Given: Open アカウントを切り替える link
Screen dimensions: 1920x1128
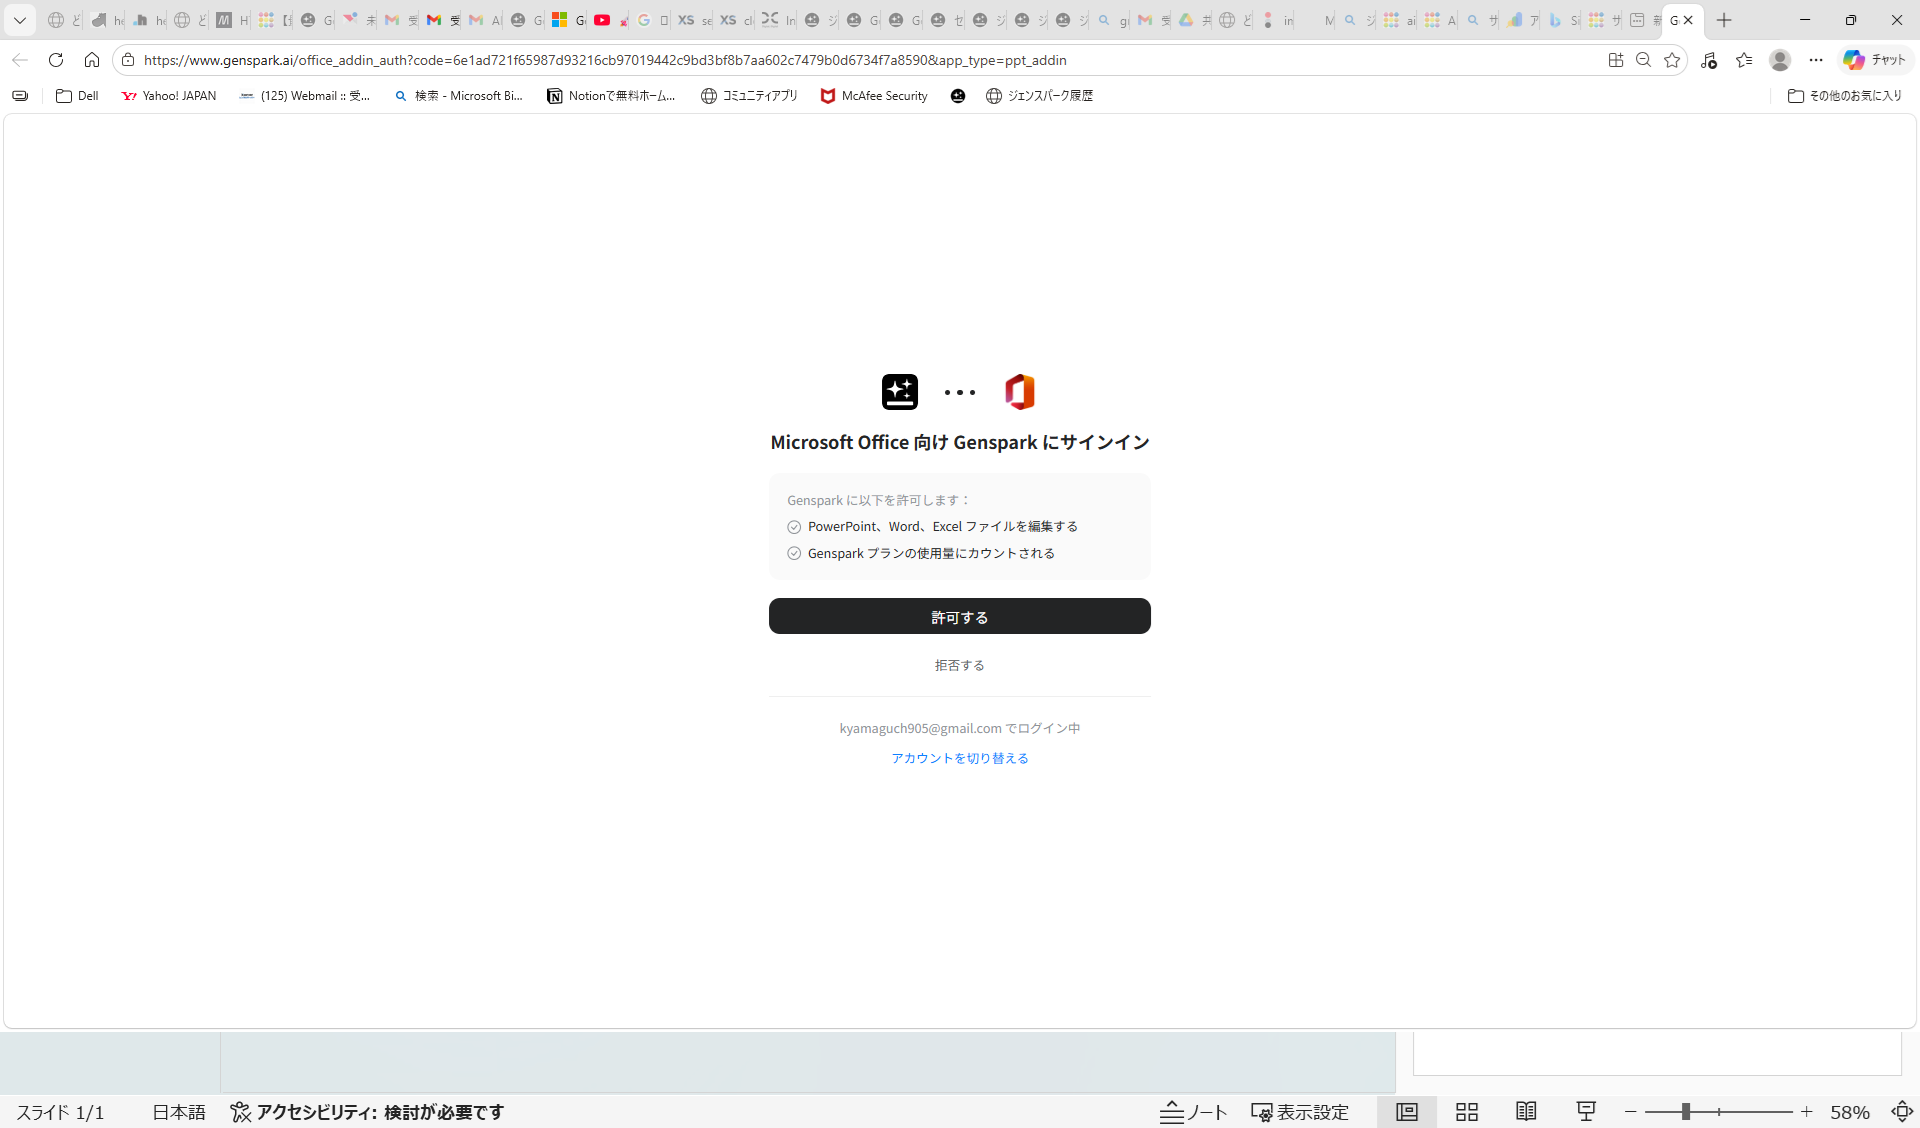Looking at the screenshot, I should click(959, 758).
